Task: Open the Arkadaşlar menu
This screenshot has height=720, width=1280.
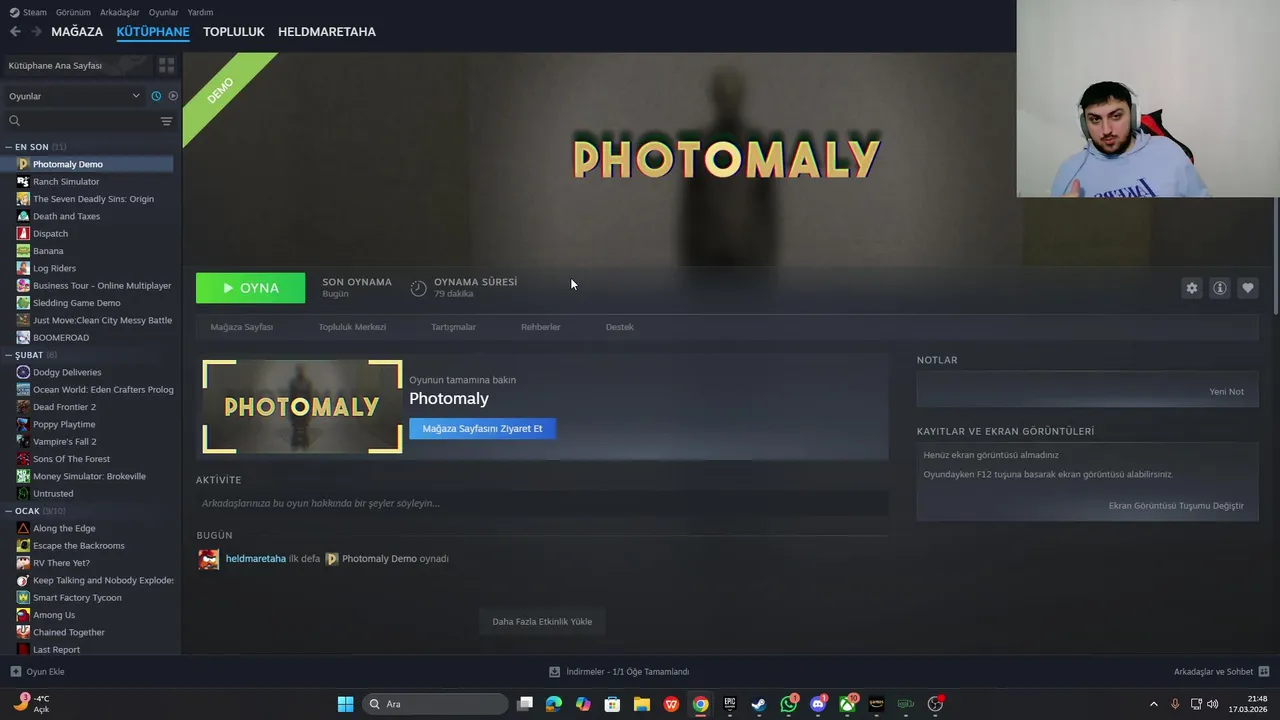Action: coord(120,12)
